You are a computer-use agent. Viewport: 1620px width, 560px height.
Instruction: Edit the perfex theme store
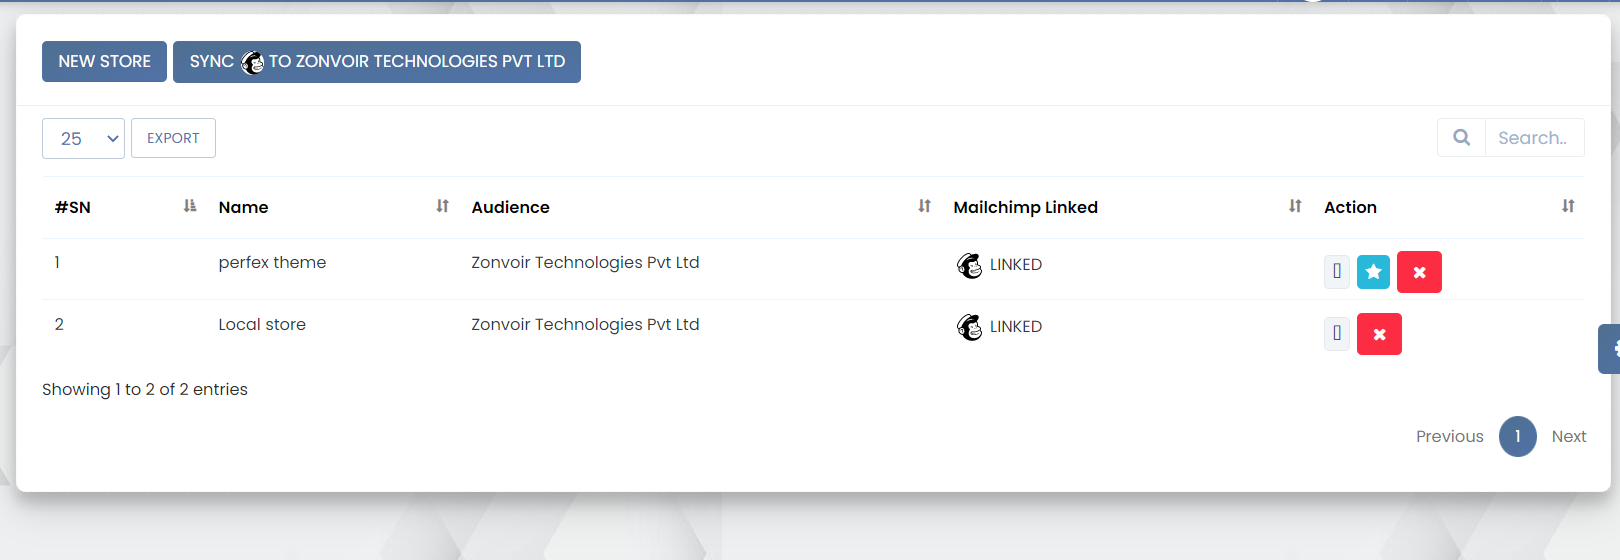click(1337, 272)
